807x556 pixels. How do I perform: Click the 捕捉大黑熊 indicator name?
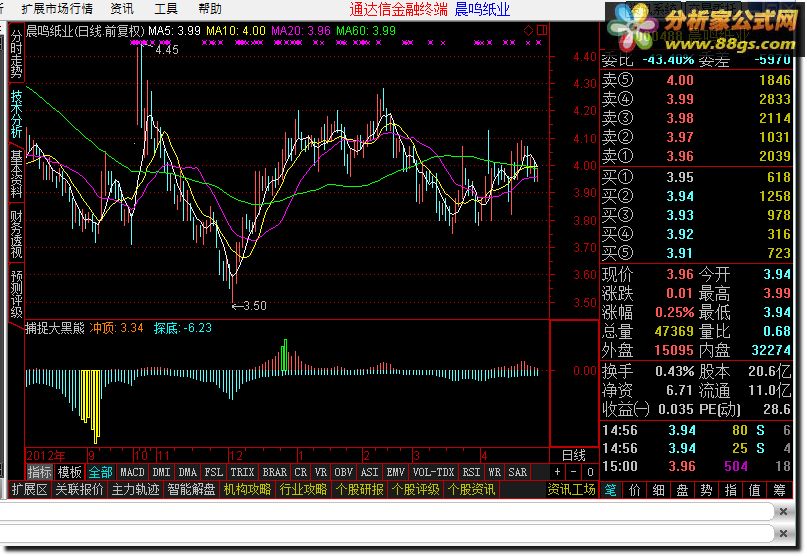[x=55, y=328]
